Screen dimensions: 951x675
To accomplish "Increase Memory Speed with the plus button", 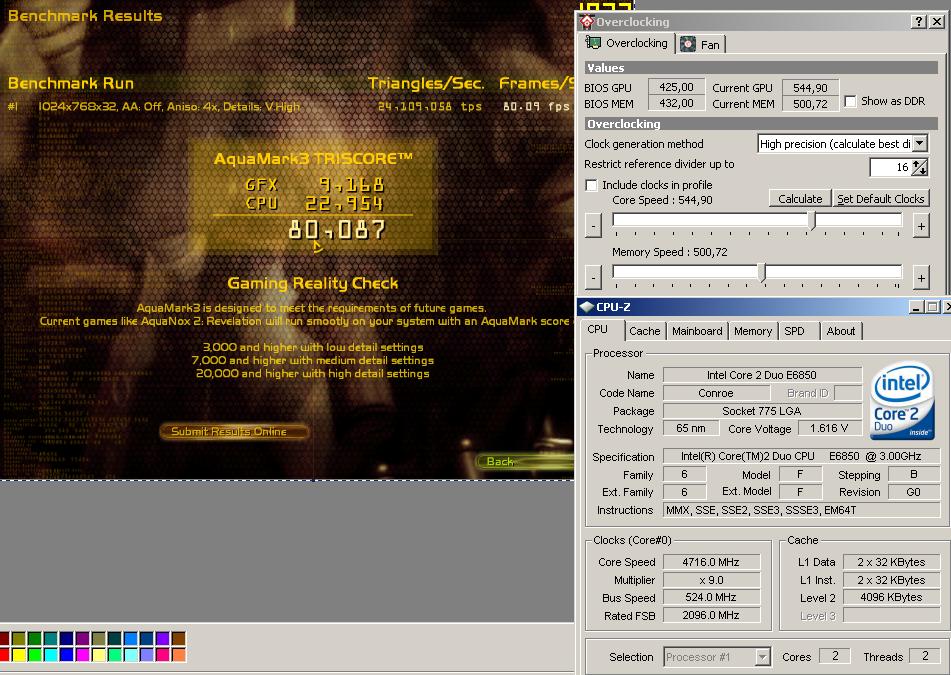I will point(921,278).
